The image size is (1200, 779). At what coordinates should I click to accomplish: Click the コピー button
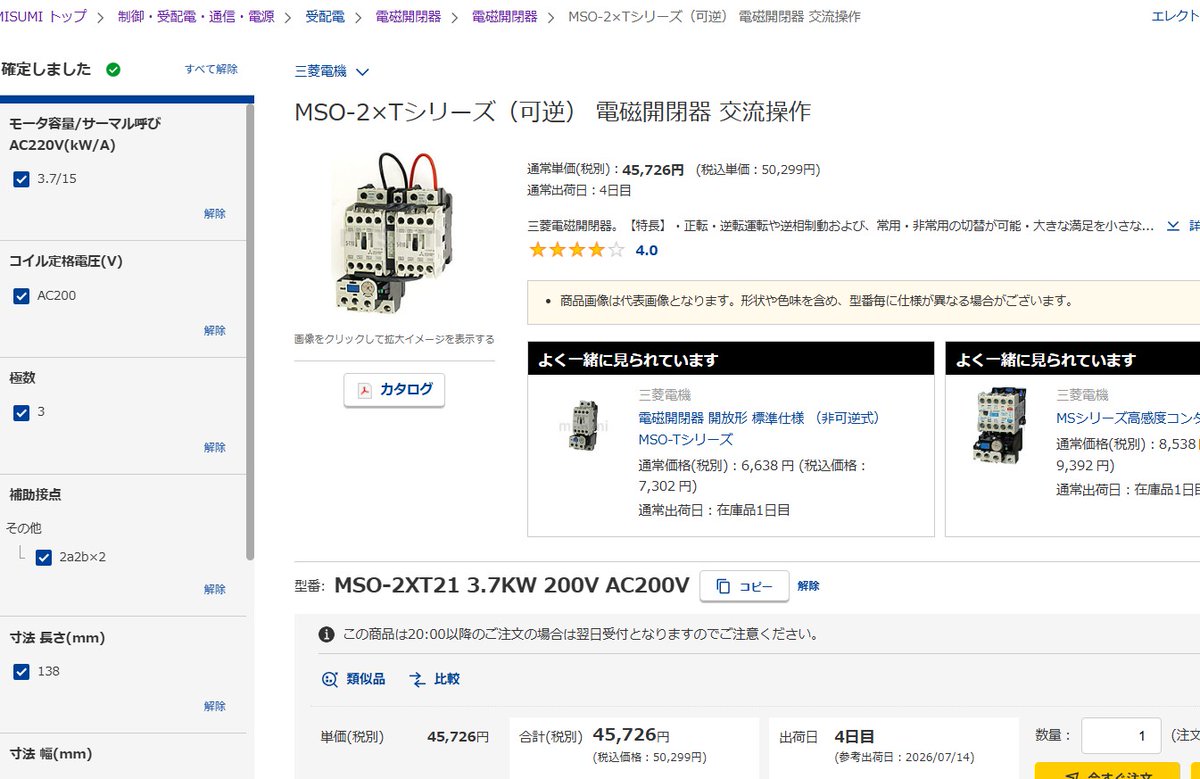(744, 586)
